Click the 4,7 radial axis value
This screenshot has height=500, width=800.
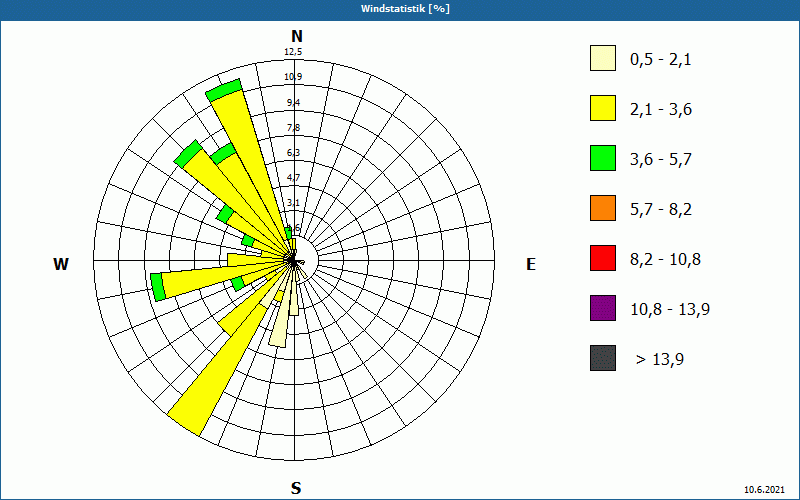[293, 178]
